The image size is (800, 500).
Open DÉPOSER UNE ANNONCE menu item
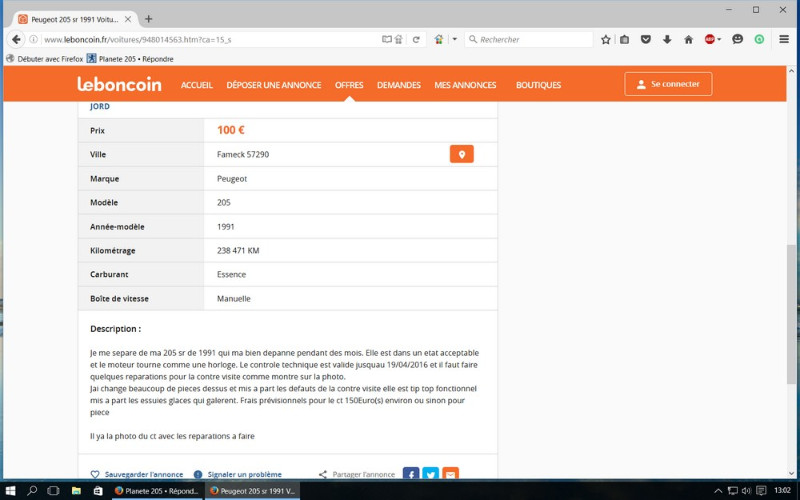pos(274,85)
